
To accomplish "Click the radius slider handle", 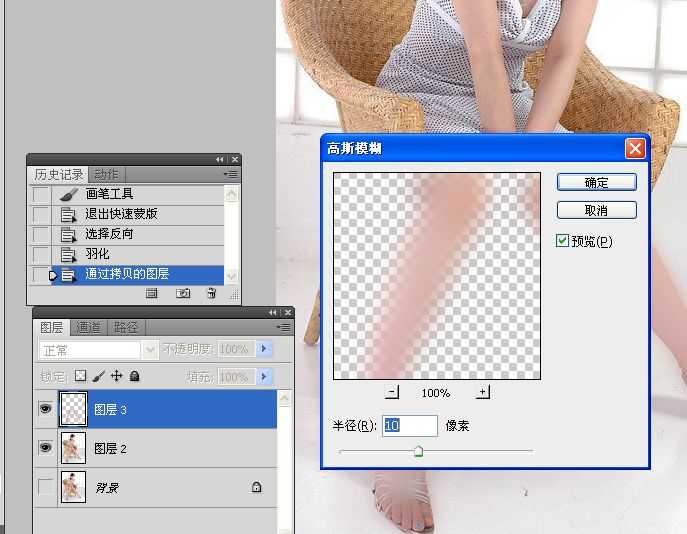I will (x=418, y=451).
